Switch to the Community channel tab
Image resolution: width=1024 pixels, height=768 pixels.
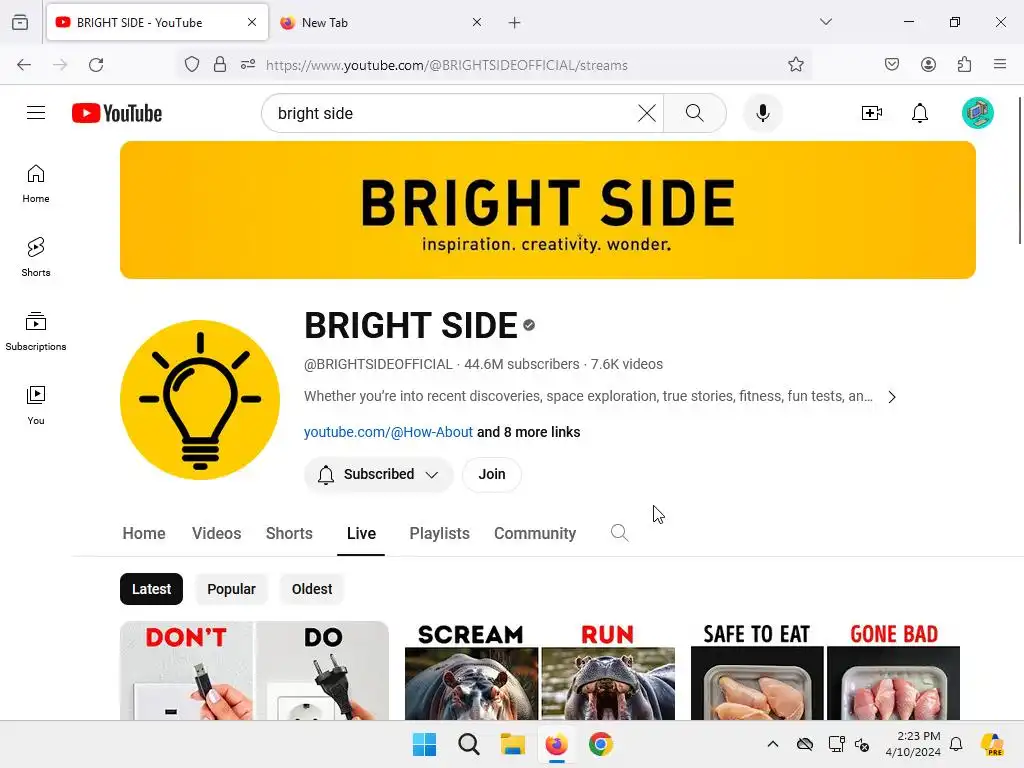535,534
